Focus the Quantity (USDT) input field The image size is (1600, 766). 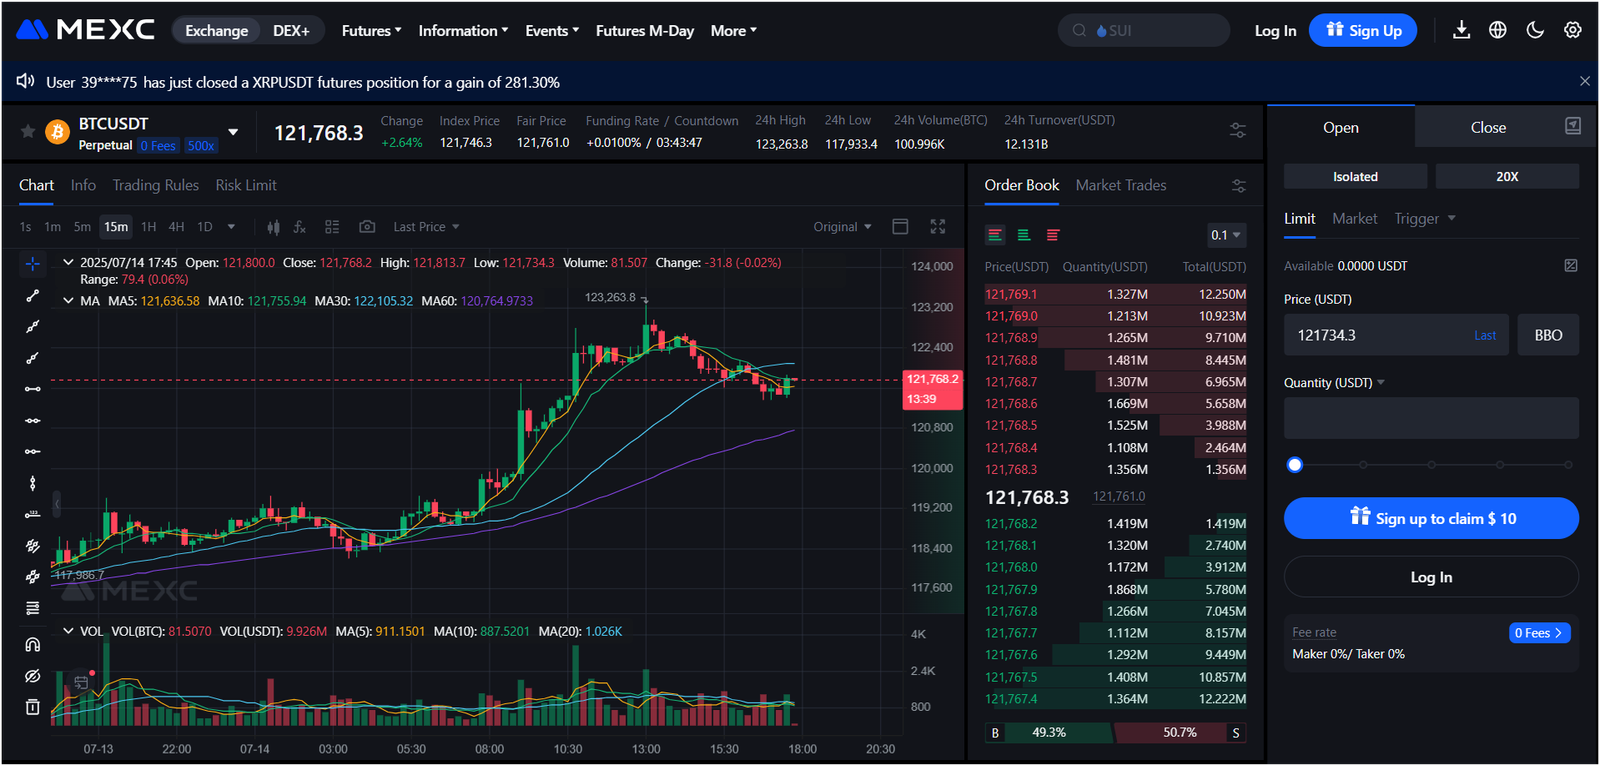click(x=1431, y=418)
